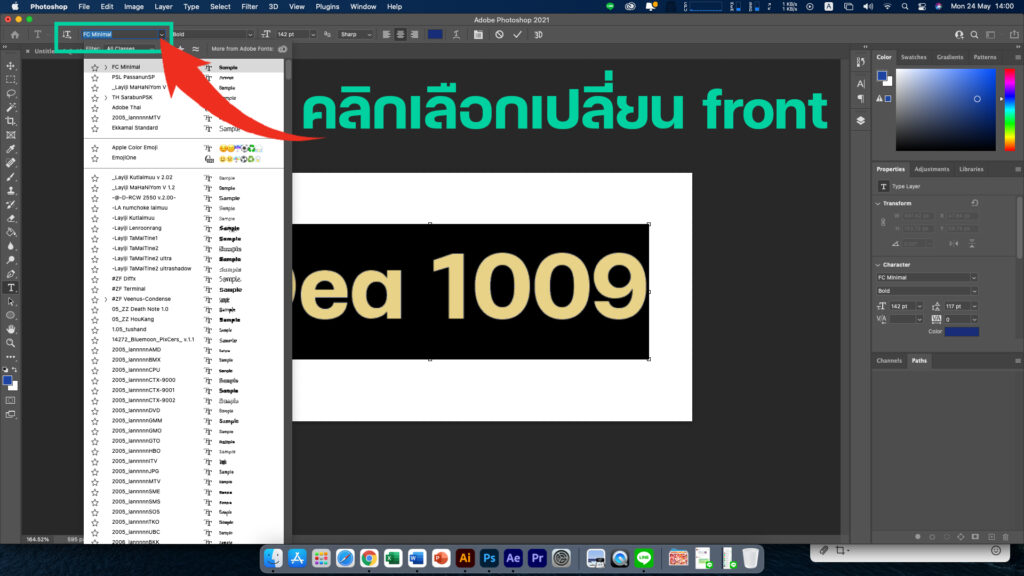Open Illustrator from the Dock
This screenshot has height=576, width=1024.
(x=465, y=558)
